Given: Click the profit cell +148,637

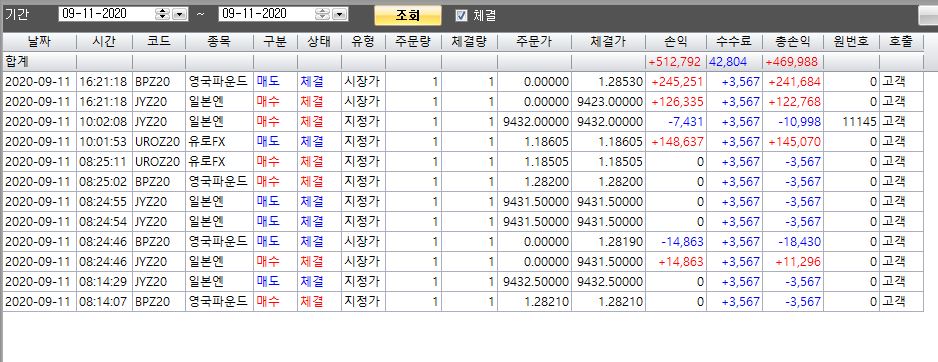Looking at the screenshot, I should pos(677,142).
